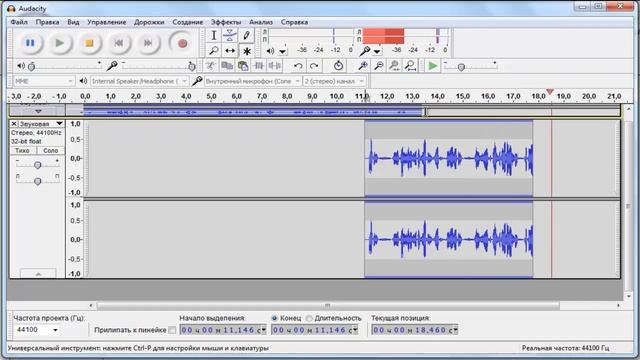The image size is (640, 360).
Task: Click the current position time field
Action: pos(415,329)
